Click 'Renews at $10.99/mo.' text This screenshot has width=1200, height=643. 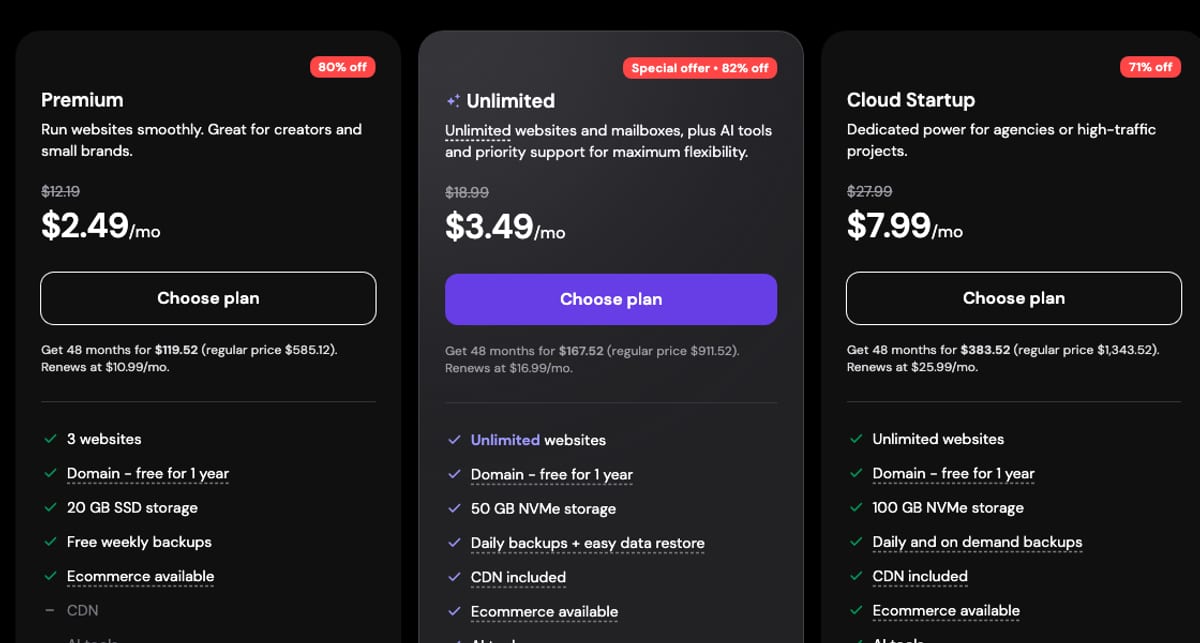point(105,367)
